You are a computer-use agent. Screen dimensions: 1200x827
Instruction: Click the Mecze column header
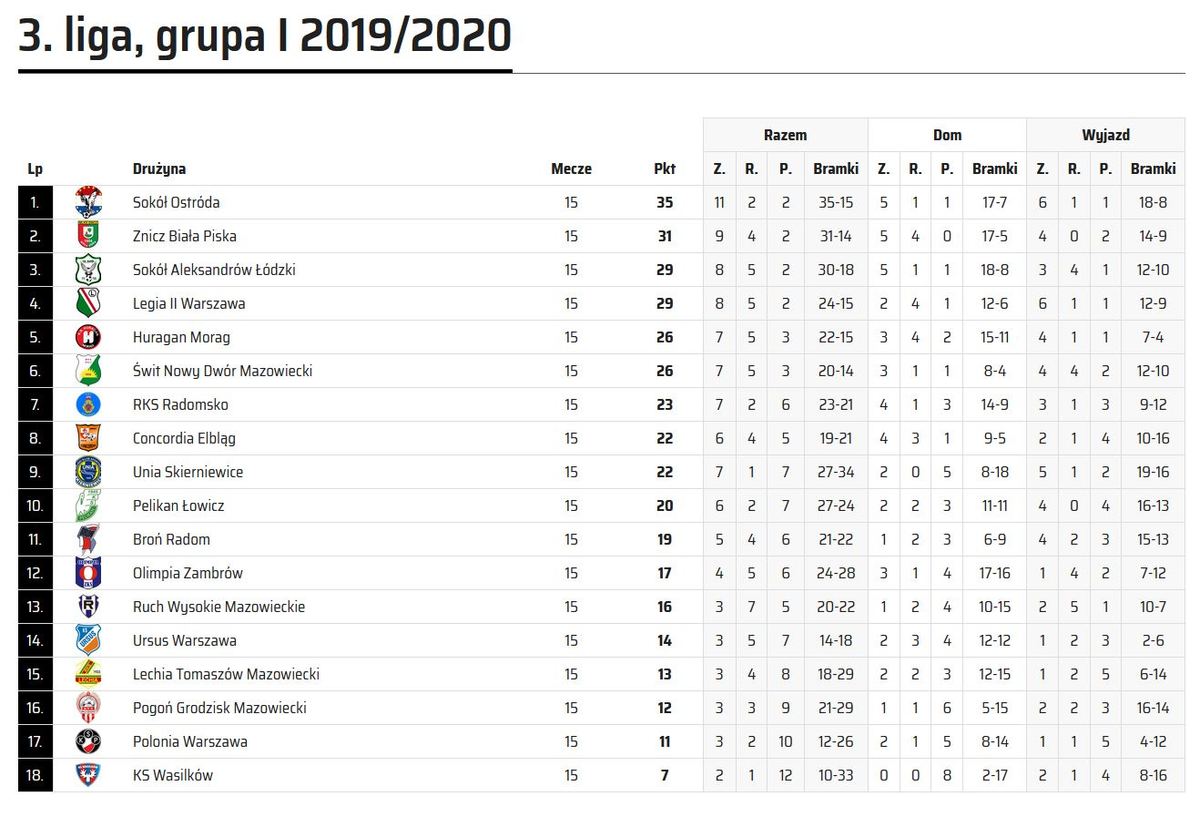(x=571, y=169)
